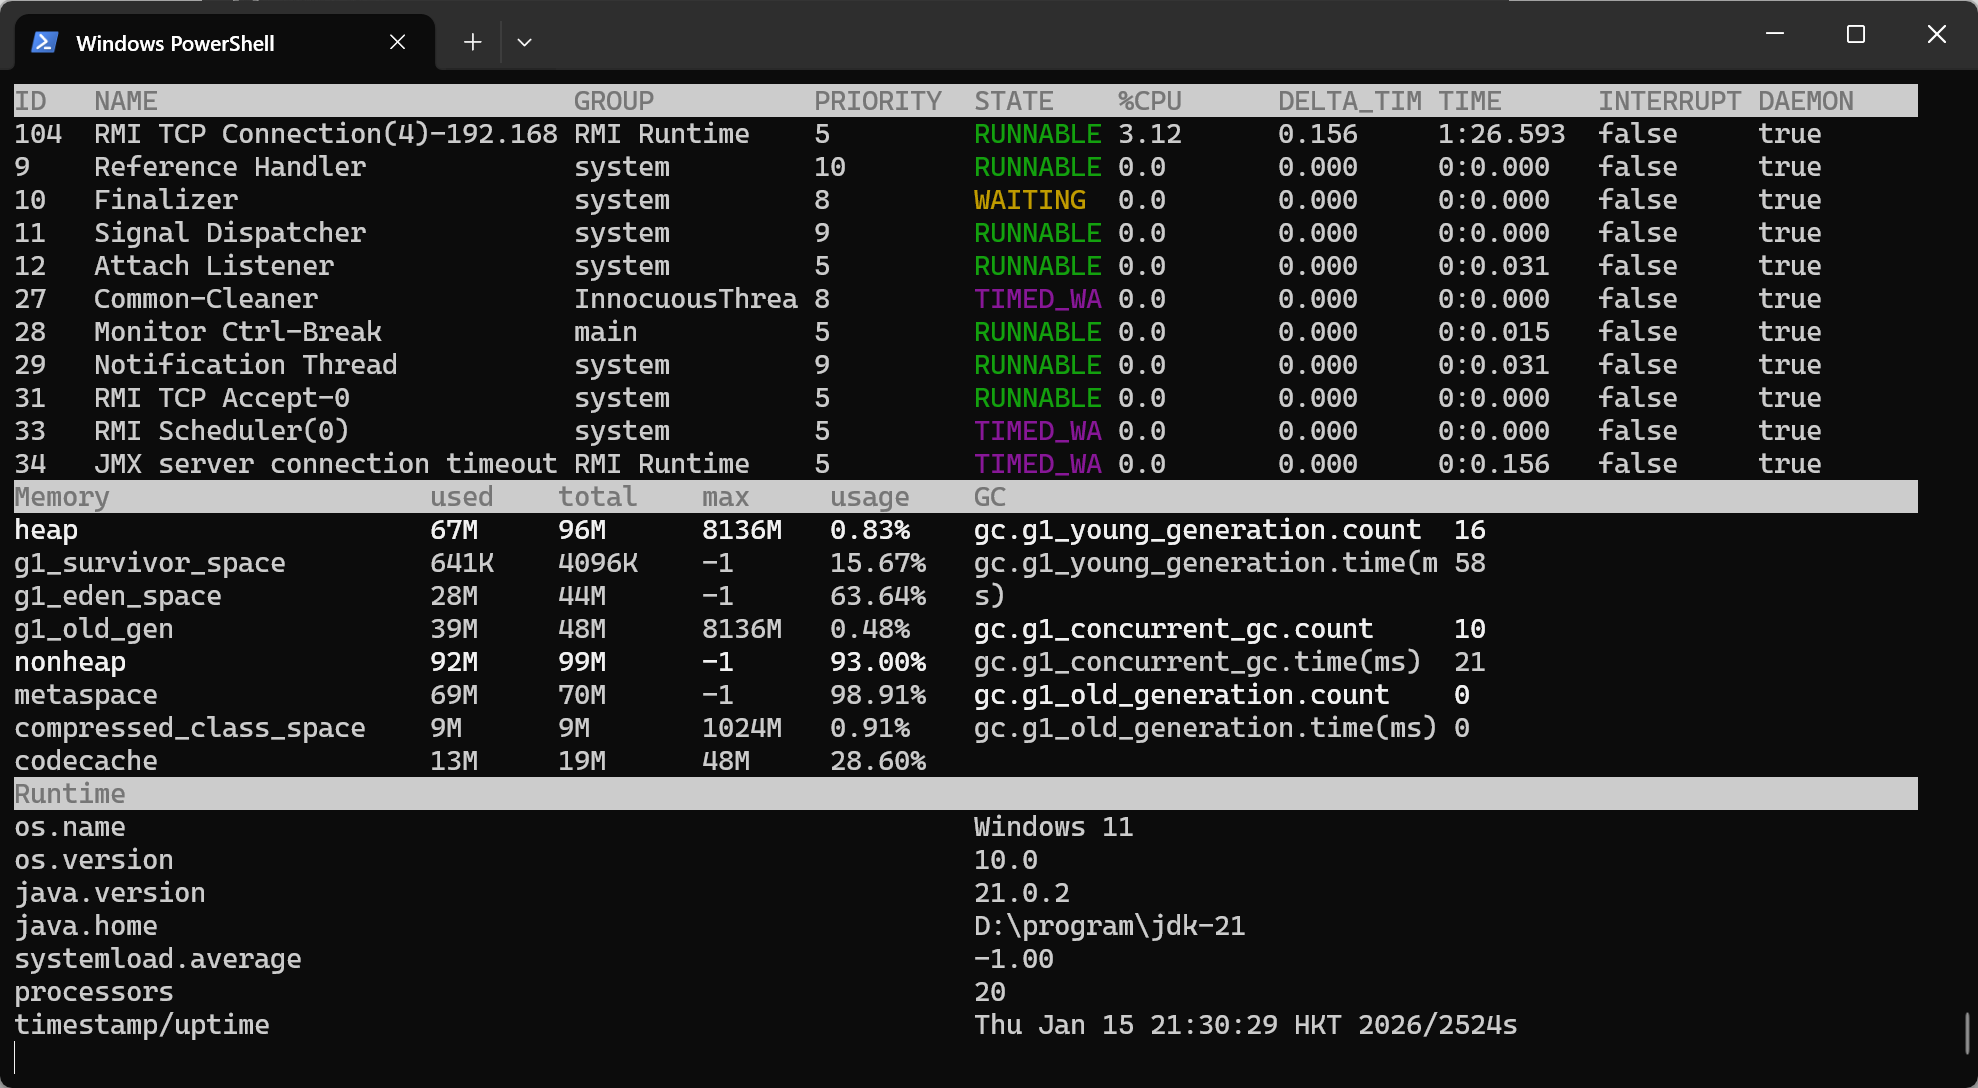1978x1088 pixels.
Task: Click the java.home path value
Action: 1109,926
